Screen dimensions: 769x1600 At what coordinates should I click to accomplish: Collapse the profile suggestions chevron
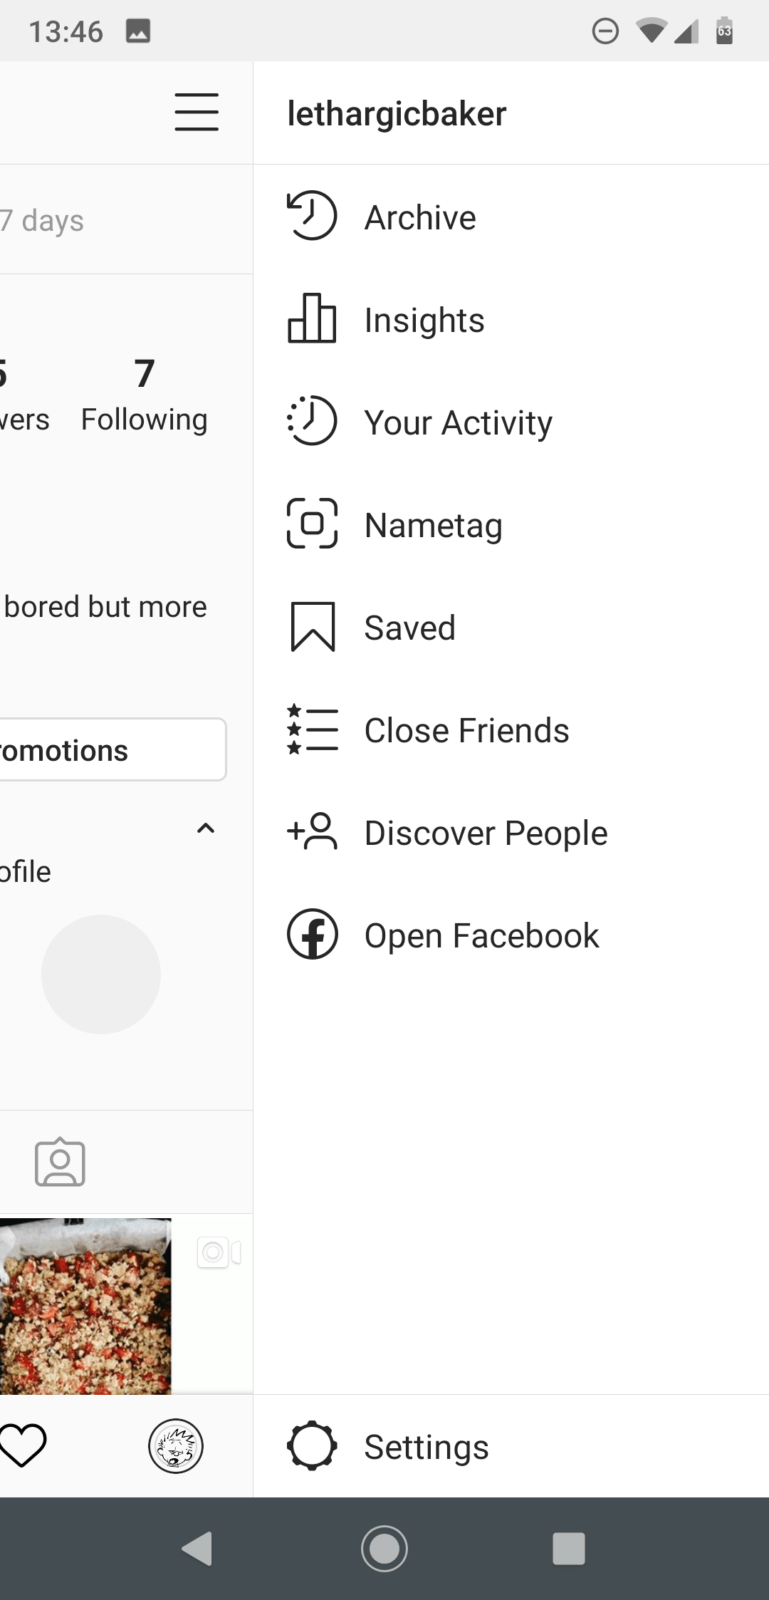click(x=206, y=828)
